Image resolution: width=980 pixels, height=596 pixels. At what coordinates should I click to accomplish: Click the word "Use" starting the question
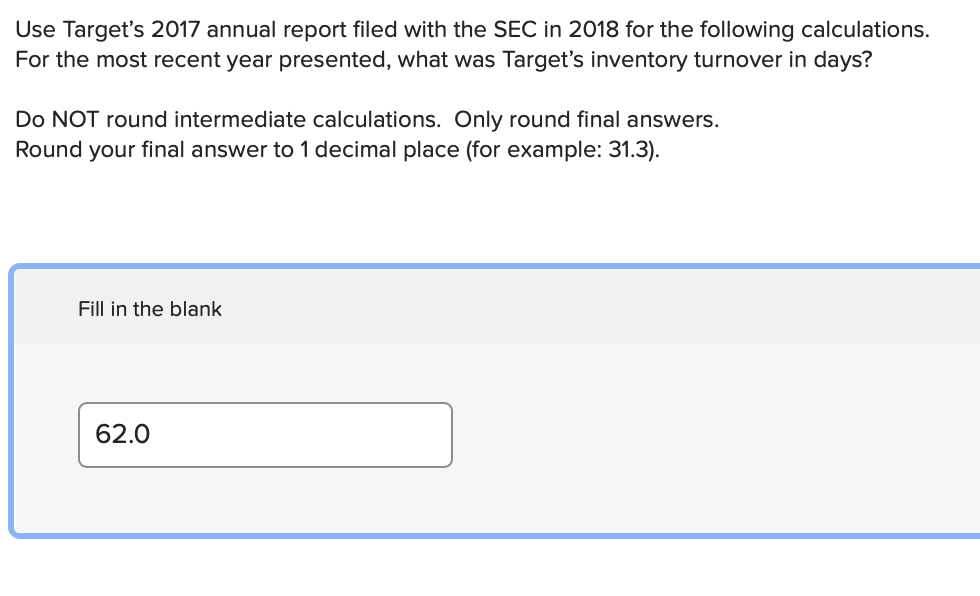click(35, 29)
